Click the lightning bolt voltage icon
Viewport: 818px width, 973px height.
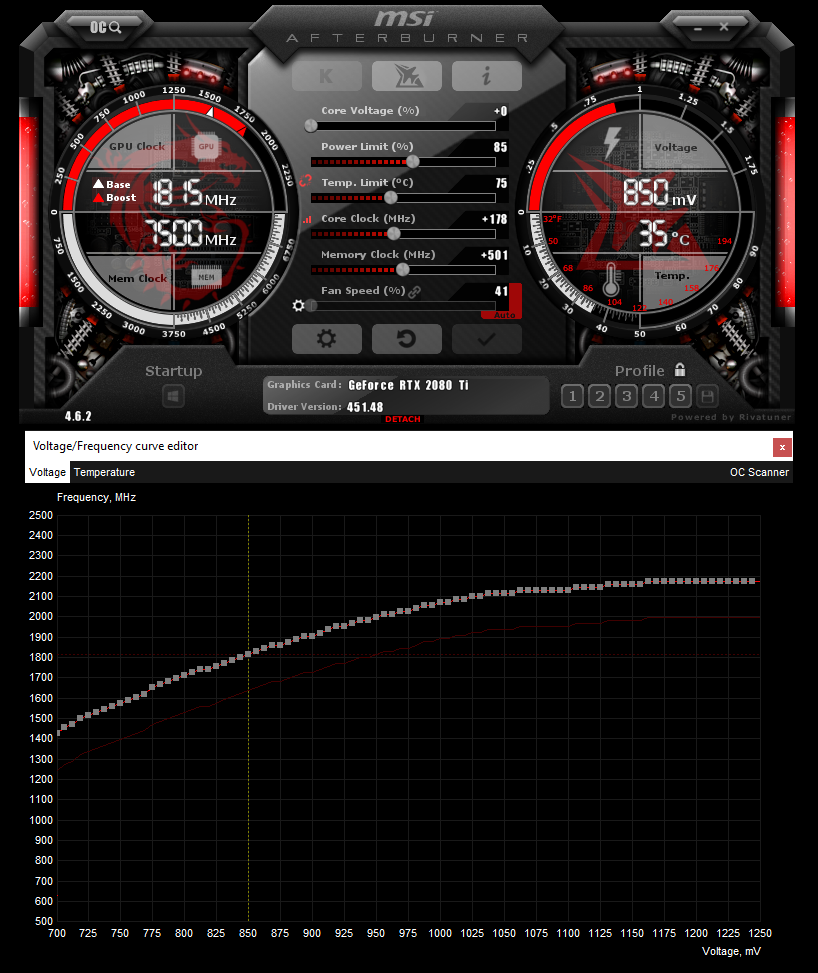(x=612, y=142)
